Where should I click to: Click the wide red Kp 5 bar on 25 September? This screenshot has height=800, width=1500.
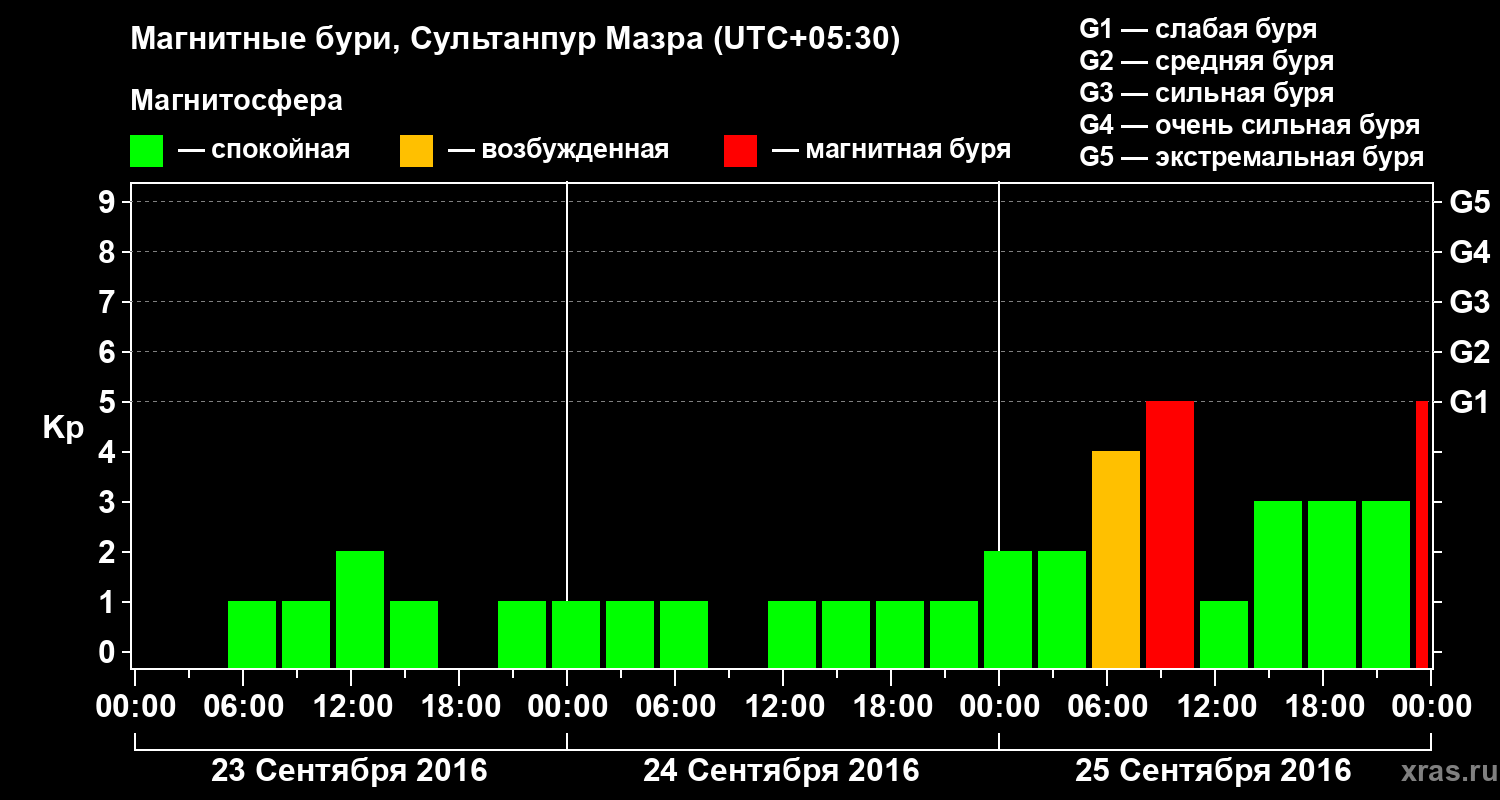[1170, 535]
